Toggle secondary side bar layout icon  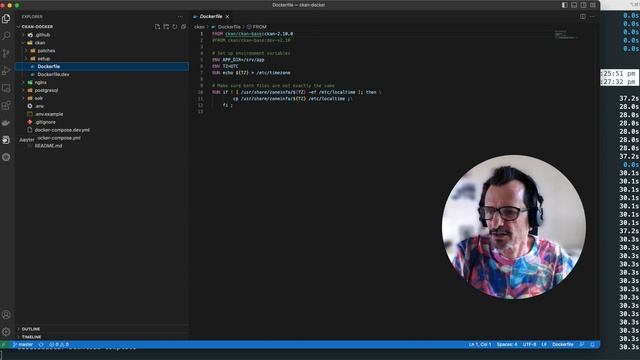pyautogui.click(x=583, y=5)
